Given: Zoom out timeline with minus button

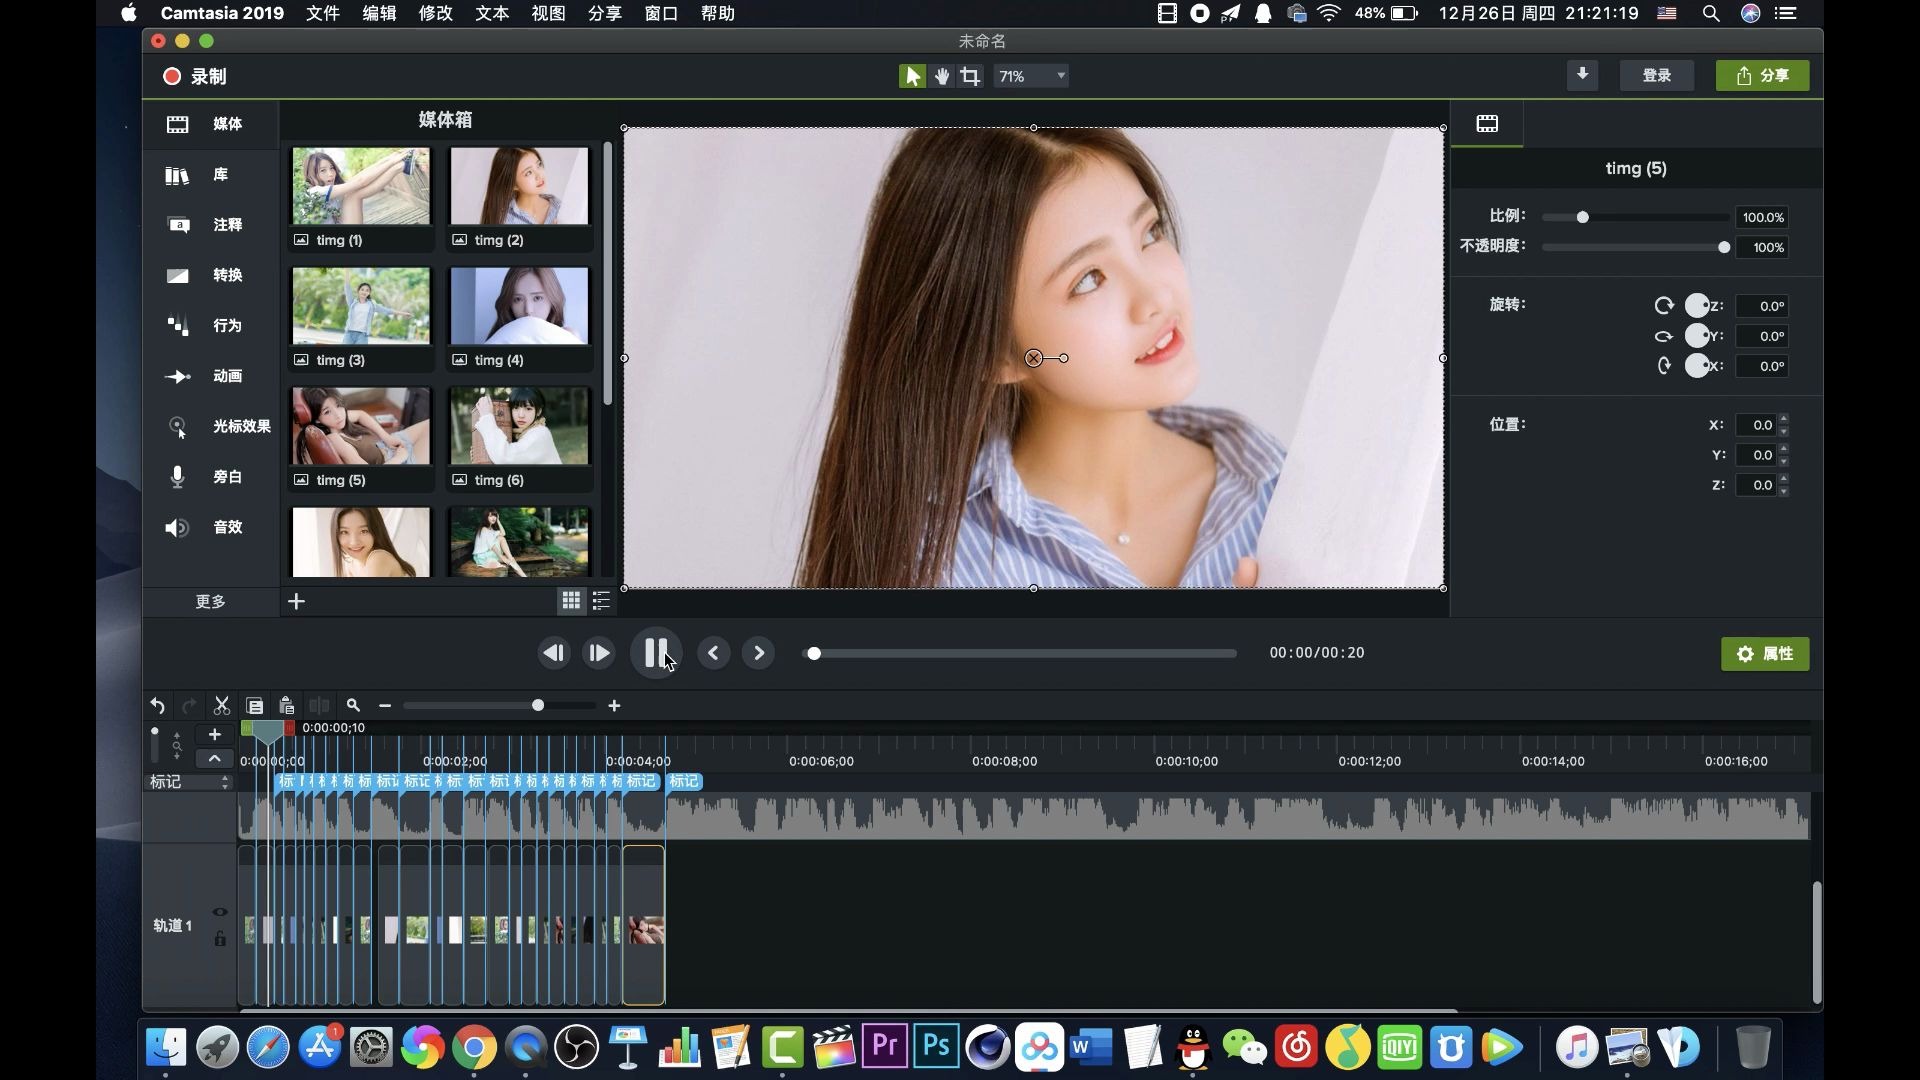Looking at the screenshot, I should (385, 706).
